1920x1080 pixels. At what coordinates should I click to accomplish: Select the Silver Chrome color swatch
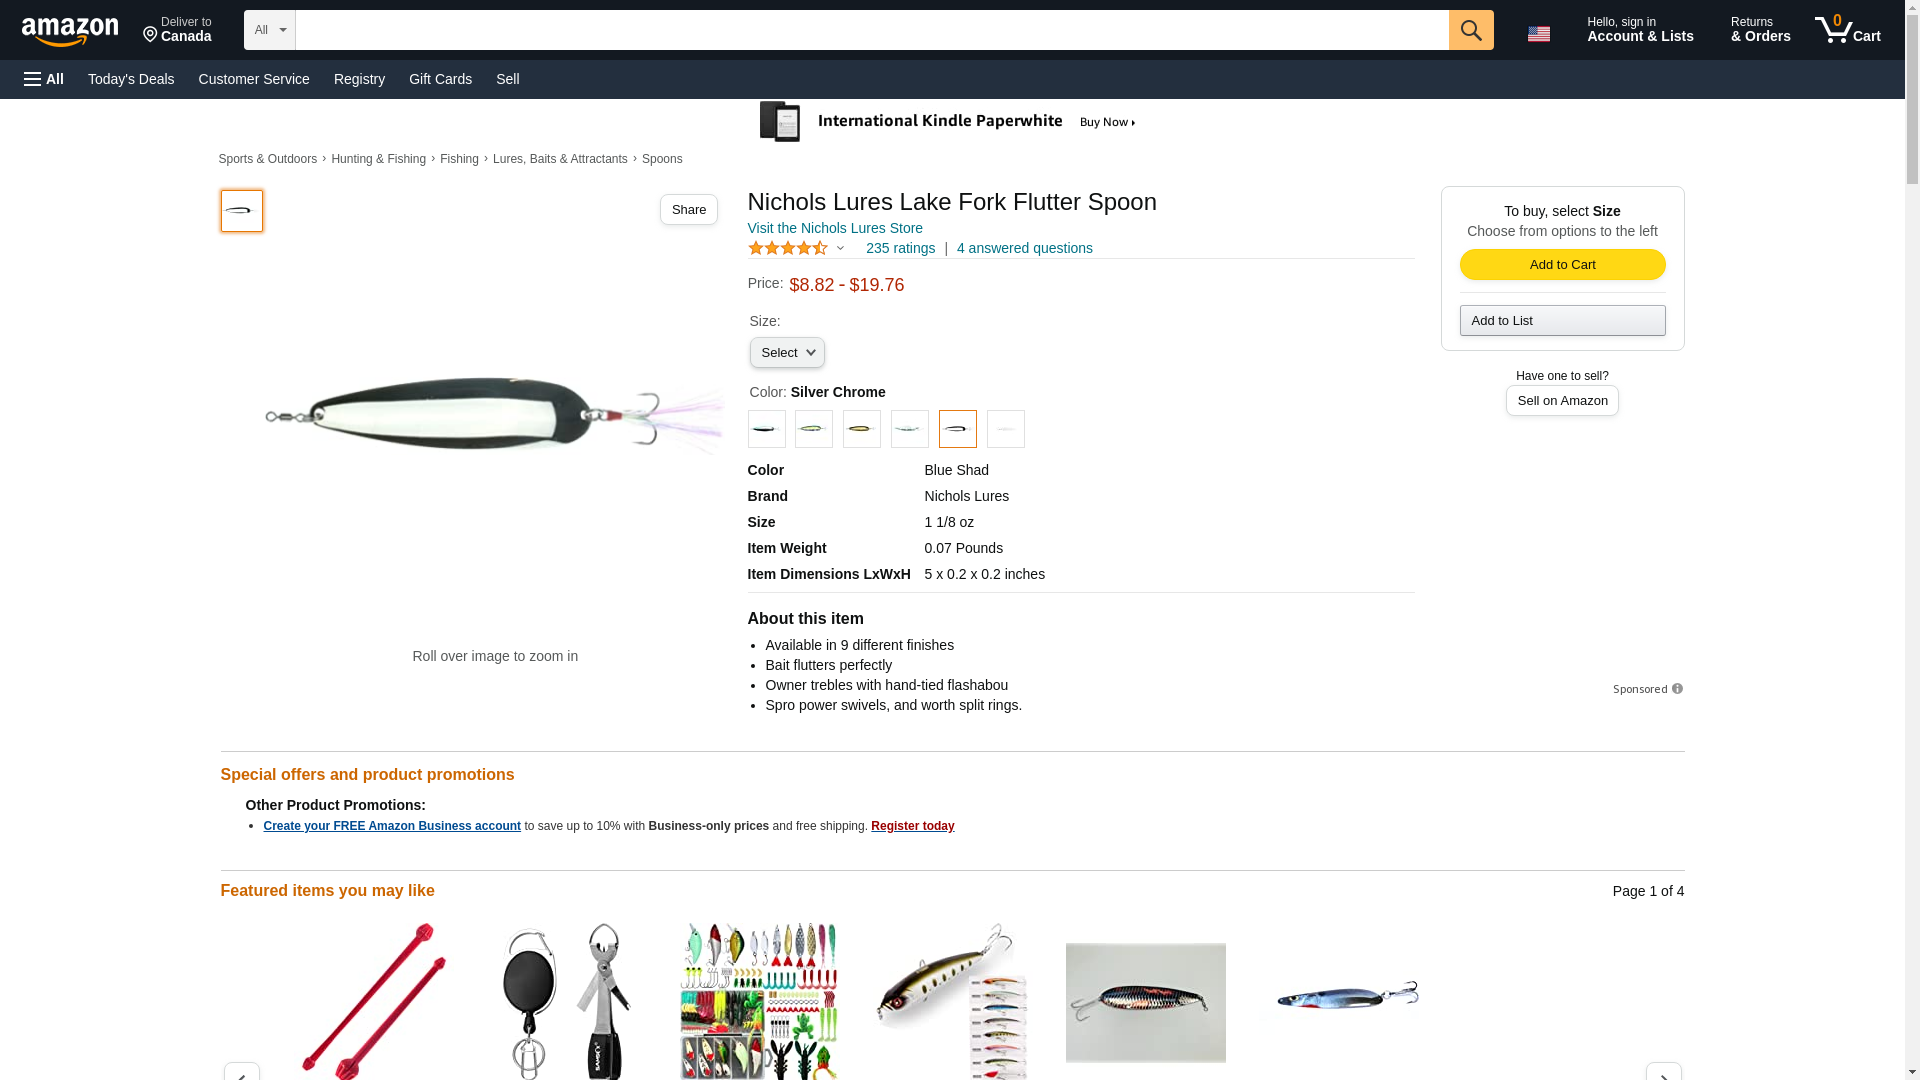click(957, 429)
